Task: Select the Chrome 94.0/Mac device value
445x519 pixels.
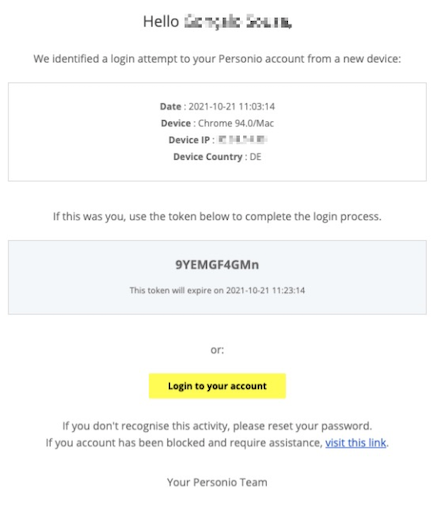Action: (x=236, y=123)
